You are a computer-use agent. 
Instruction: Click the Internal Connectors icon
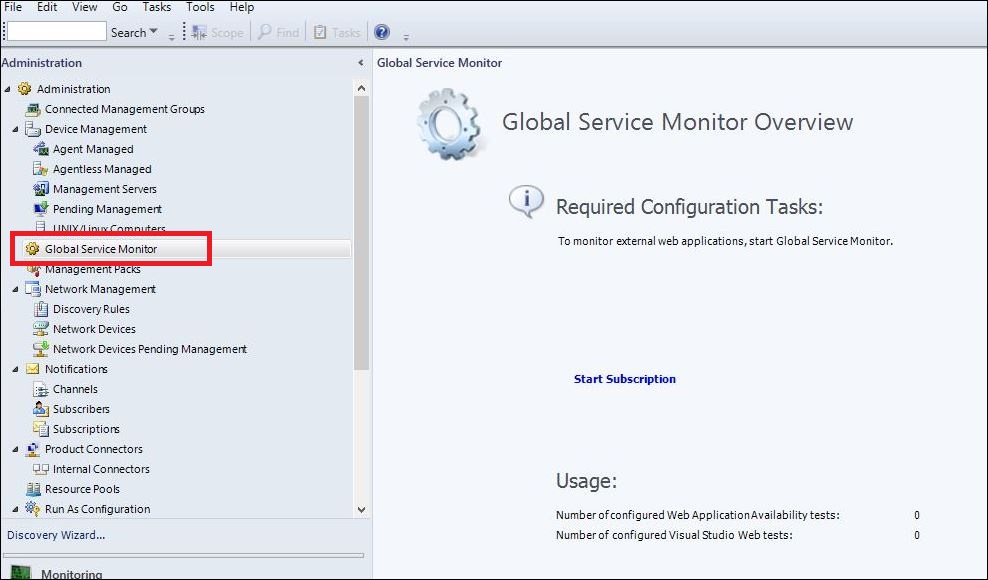coord(40,469)
